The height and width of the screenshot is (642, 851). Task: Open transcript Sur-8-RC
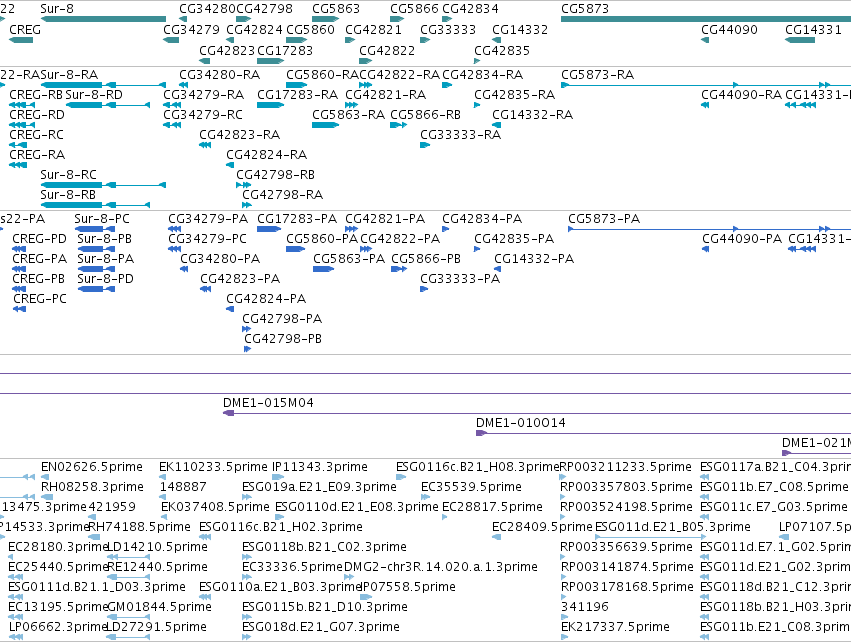coord(68,175)
